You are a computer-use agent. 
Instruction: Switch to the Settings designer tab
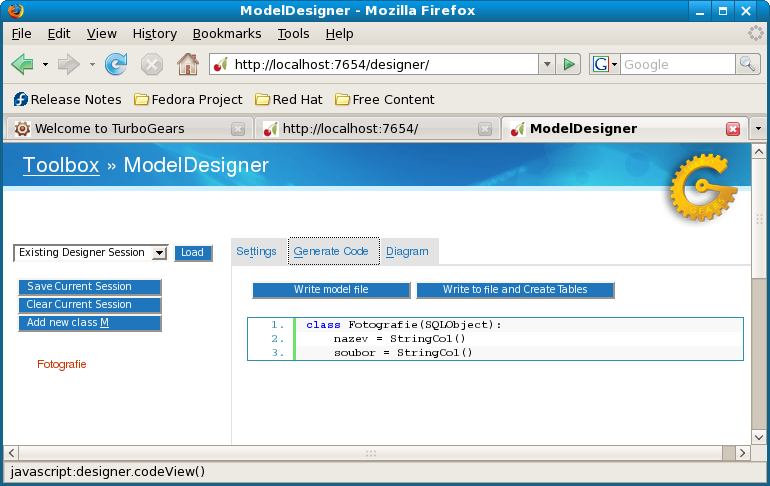click(x=256, y=251)
